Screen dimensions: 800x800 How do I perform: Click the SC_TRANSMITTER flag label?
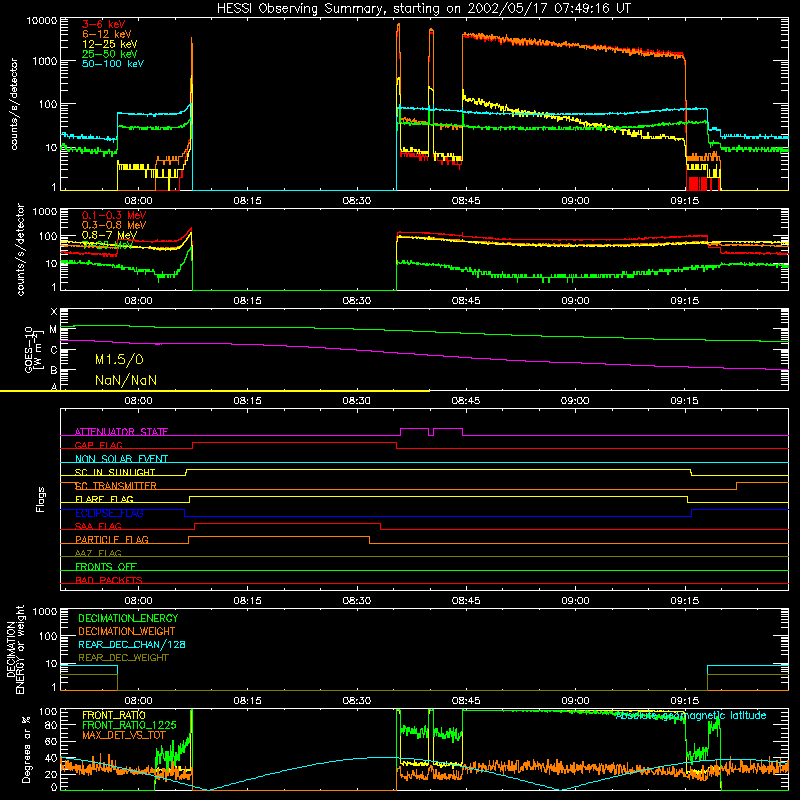(115, 486)
